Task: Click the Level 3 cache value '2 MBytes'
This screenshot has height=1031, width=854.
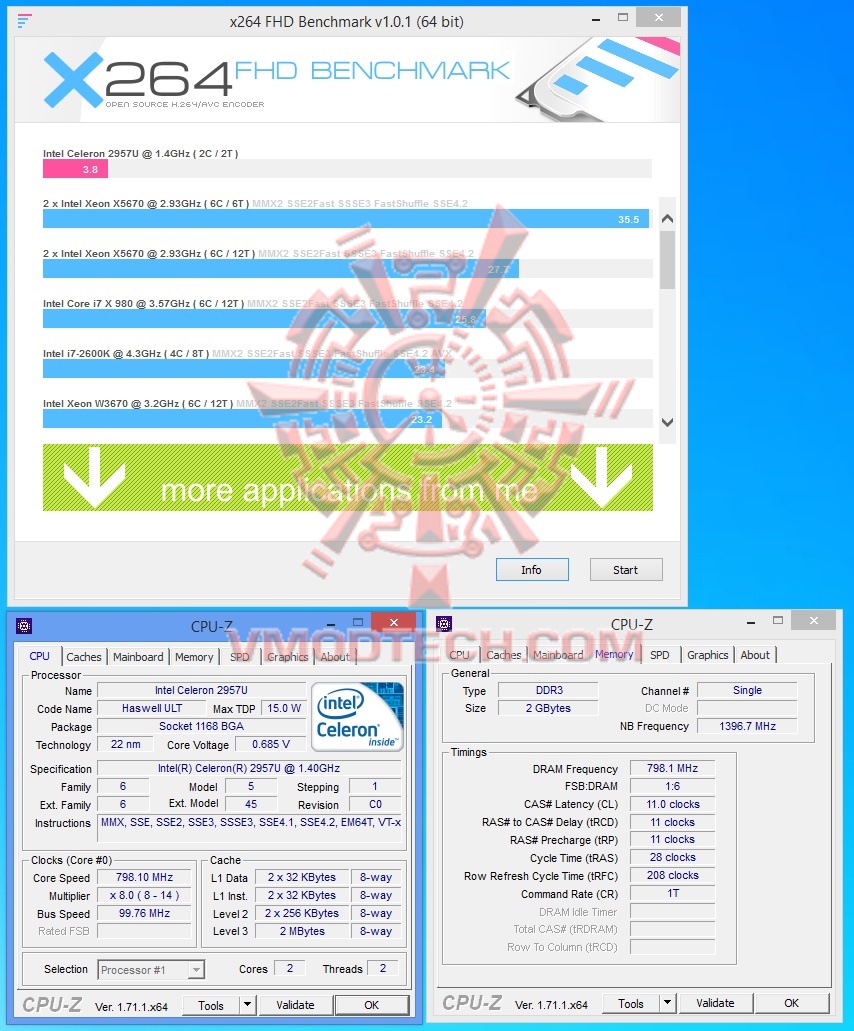Action: pyautogui.click(x=302, y=931)
